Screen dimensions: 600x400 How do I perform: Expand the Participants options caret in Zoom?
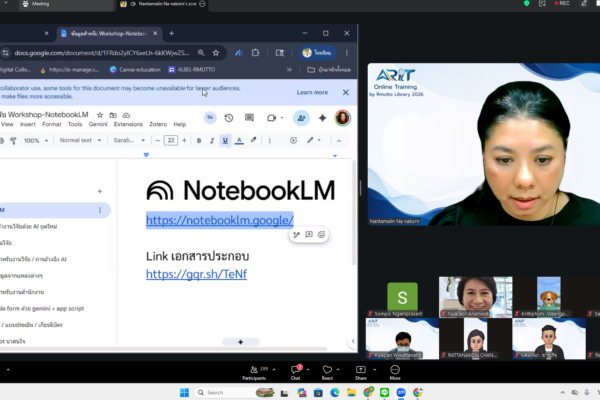click(x=274, y=369)
